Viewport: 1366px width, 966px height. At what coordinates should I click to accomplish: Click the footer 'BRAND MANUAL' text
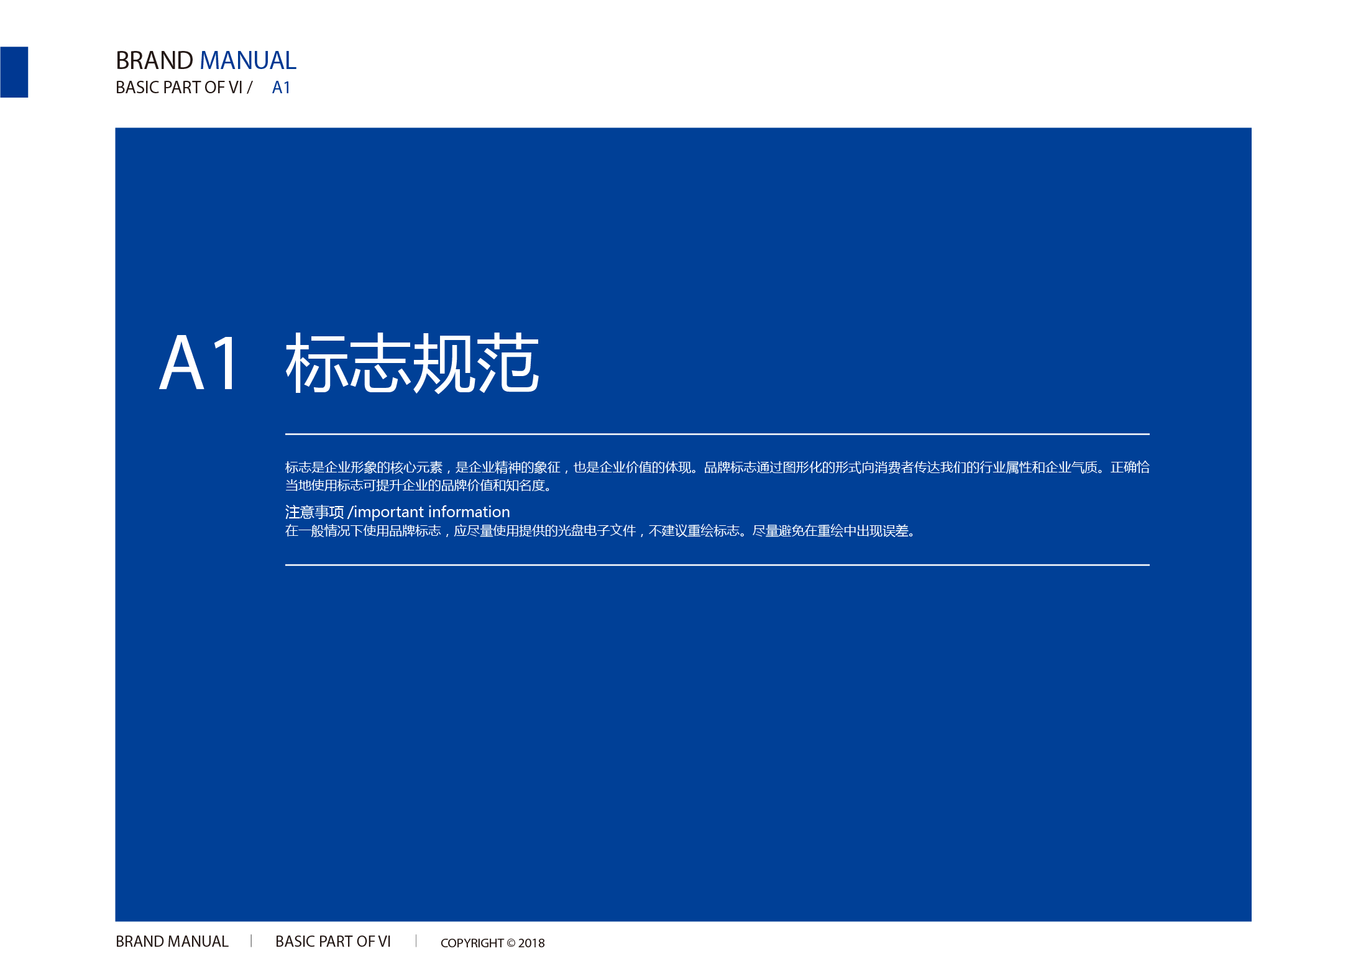[x=172, y=941]
